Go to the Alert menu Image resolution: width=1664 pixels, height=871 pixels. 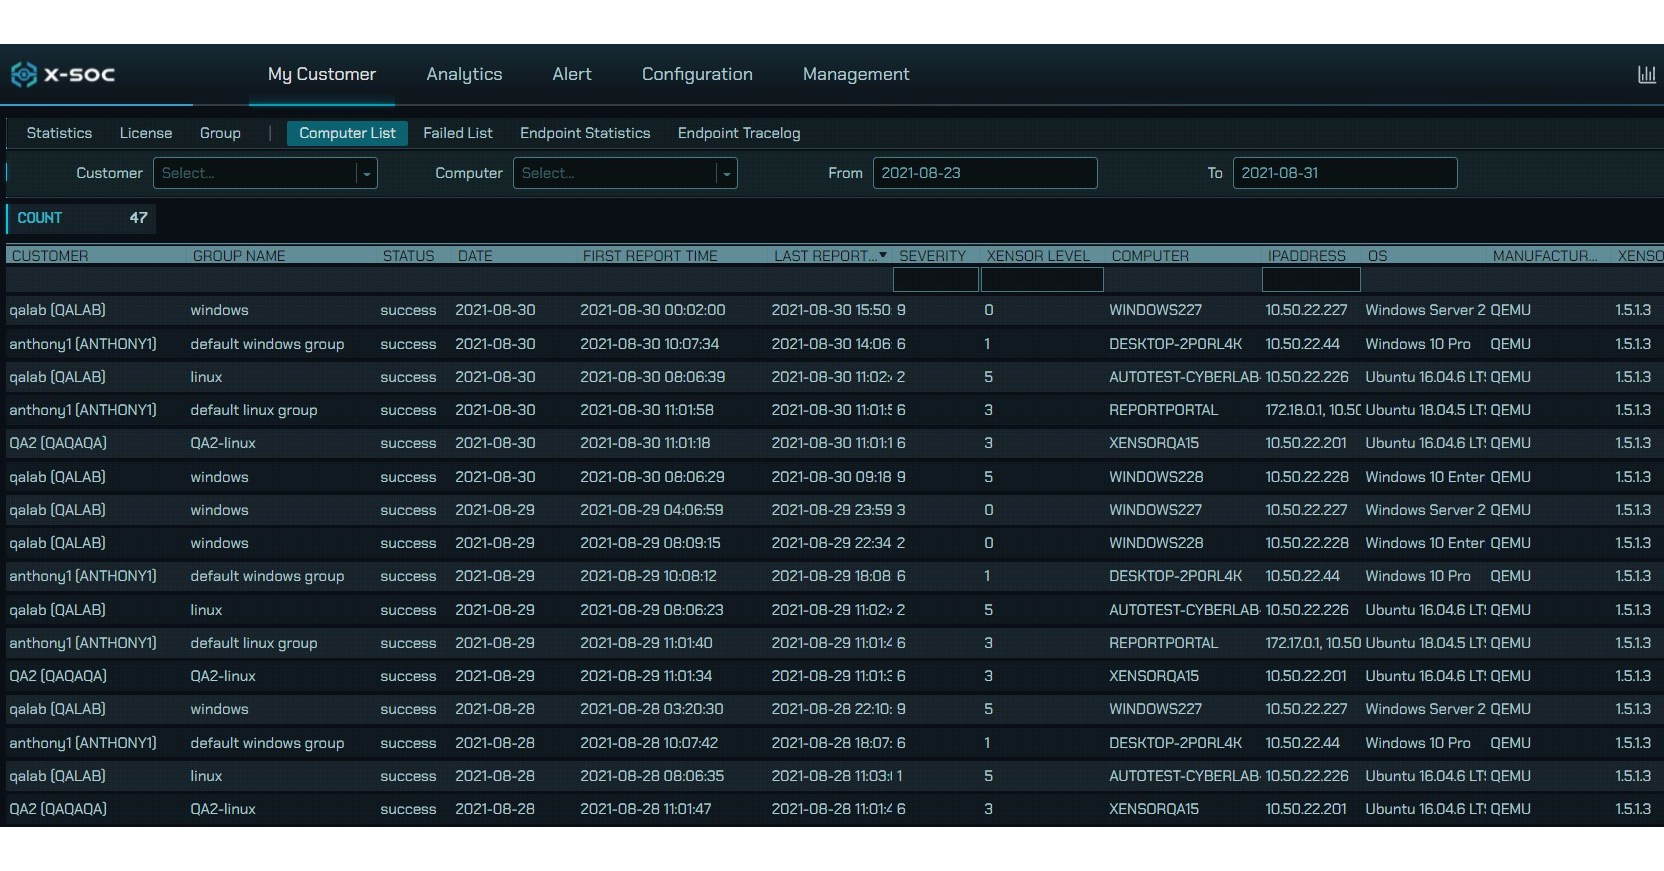click(x=571, y=74)
